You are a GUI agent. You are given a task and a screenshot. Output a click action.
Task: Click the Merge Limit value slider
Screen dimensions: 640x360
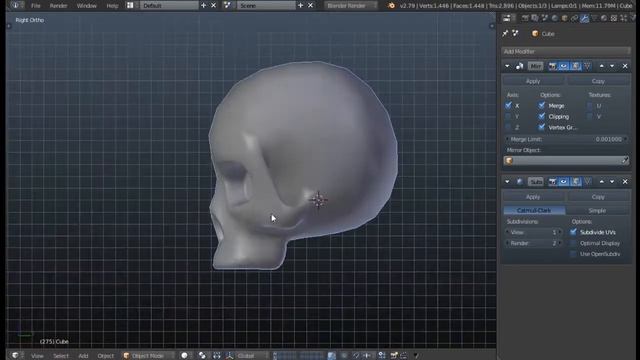(566, 139)
